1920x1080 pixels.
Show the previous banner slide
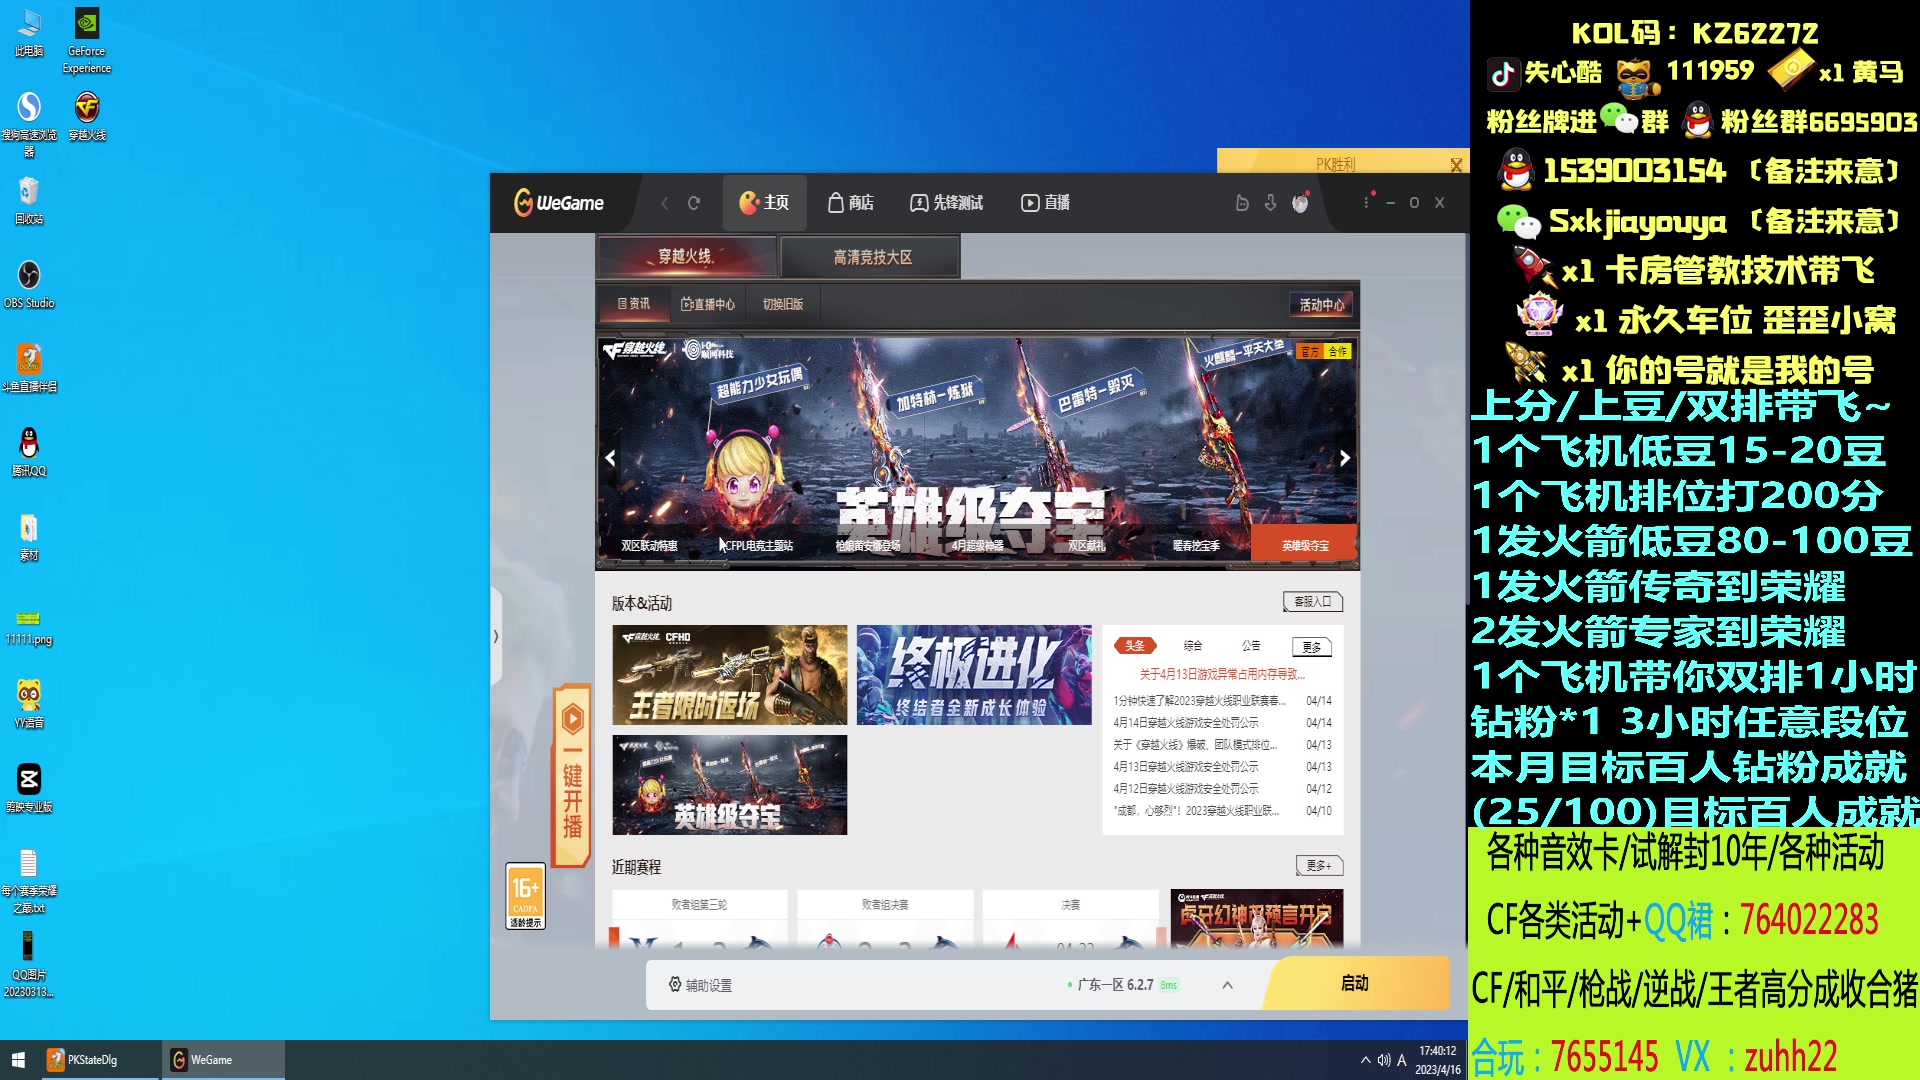click(610, 458)
